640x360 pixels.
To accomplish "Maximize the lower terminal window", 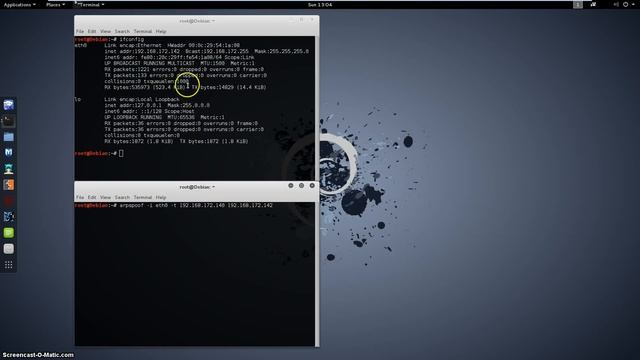I will tap(301, 186).
